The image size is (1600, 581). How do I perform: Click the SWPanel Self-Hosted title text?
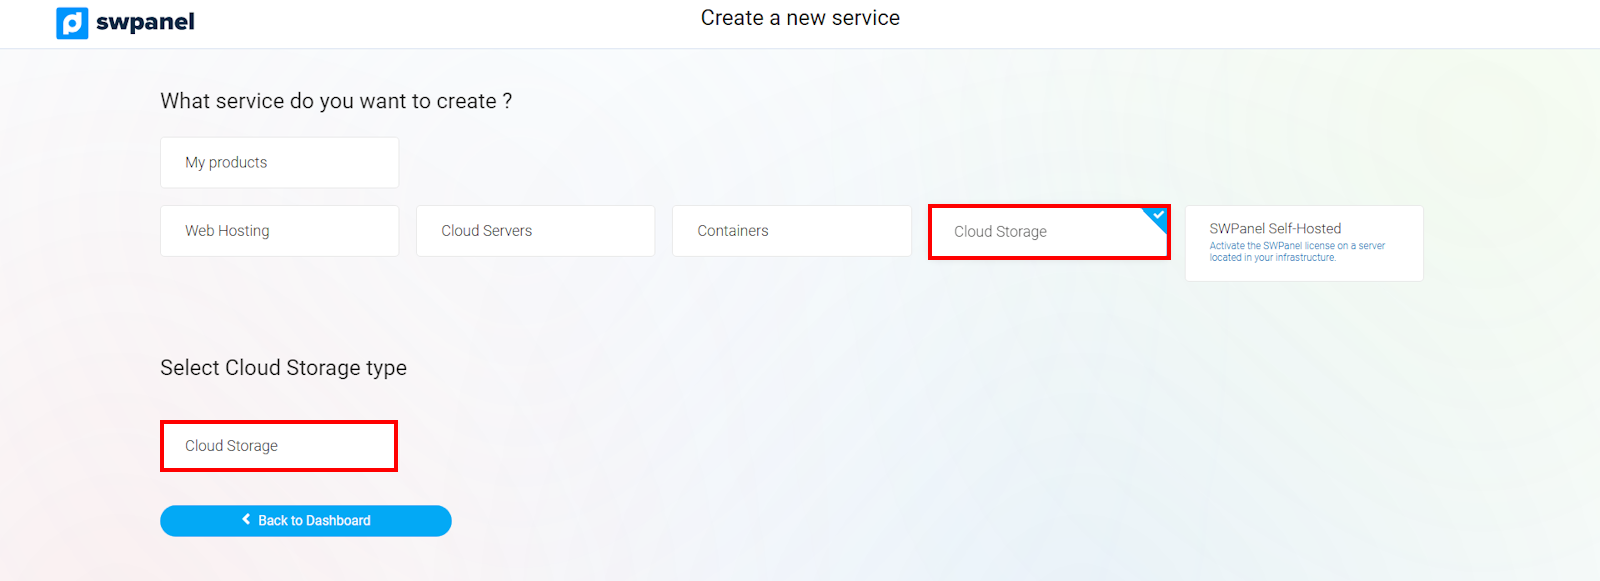point(1275,229)
